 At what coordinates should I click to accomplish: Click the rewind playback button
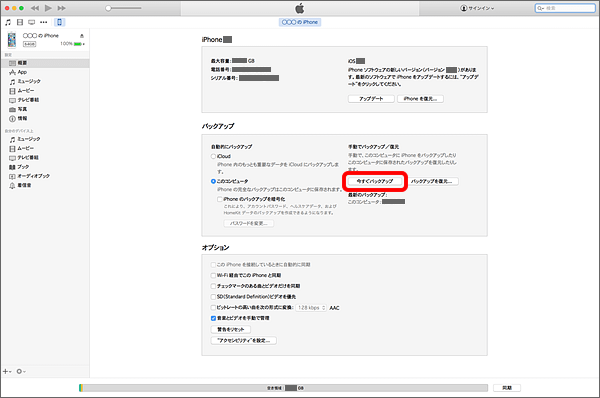pyautogui.click(x=35, y=8)
